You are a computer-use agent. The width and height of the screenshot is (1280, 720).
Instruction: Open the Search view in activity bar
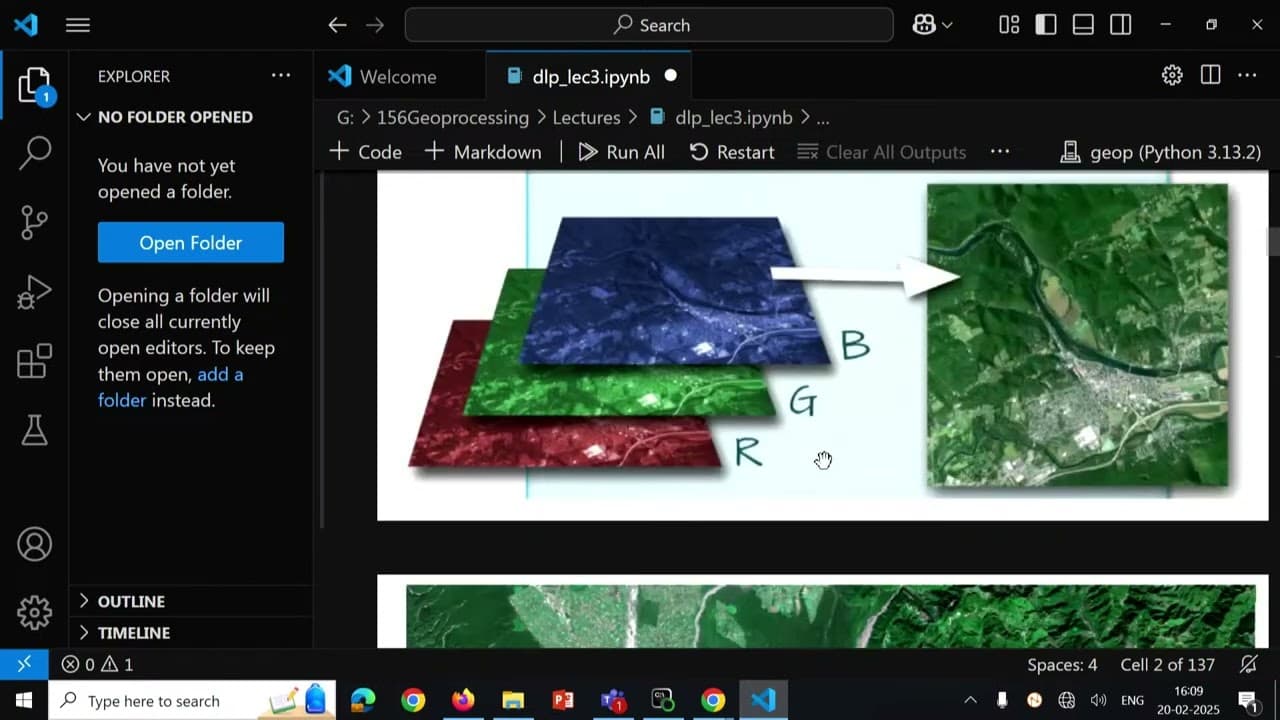point(34,152)
